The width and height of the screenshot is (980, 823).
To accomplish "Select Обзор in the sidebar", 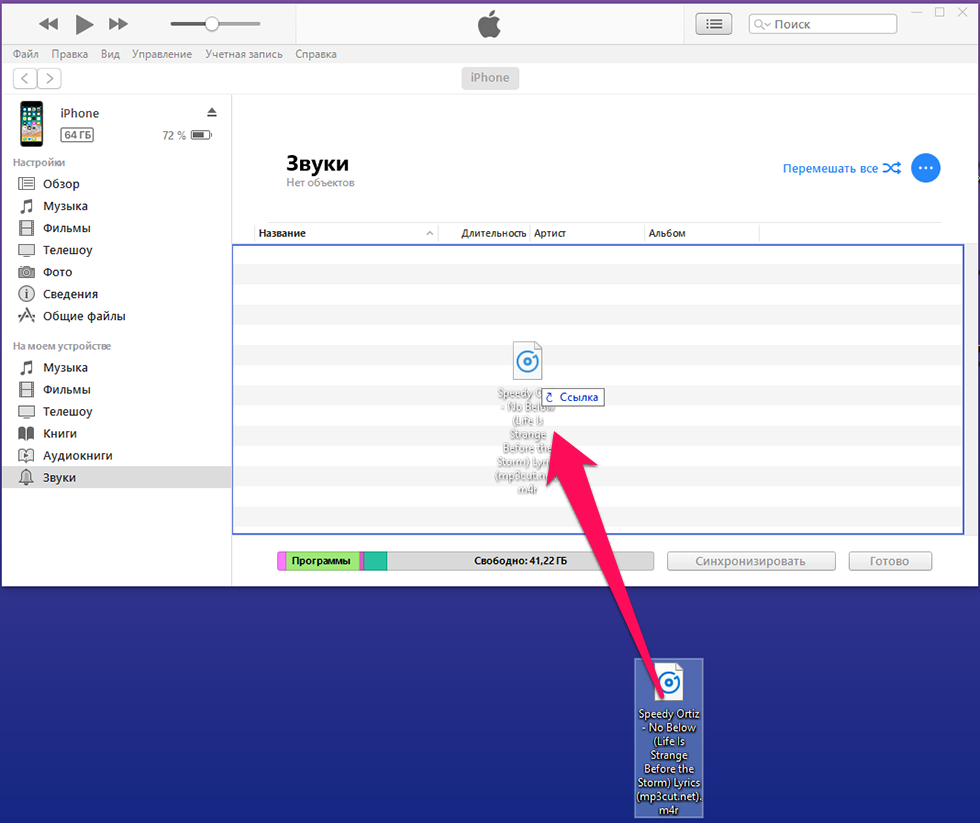I will pyautogui.click(x=61, y=184).
